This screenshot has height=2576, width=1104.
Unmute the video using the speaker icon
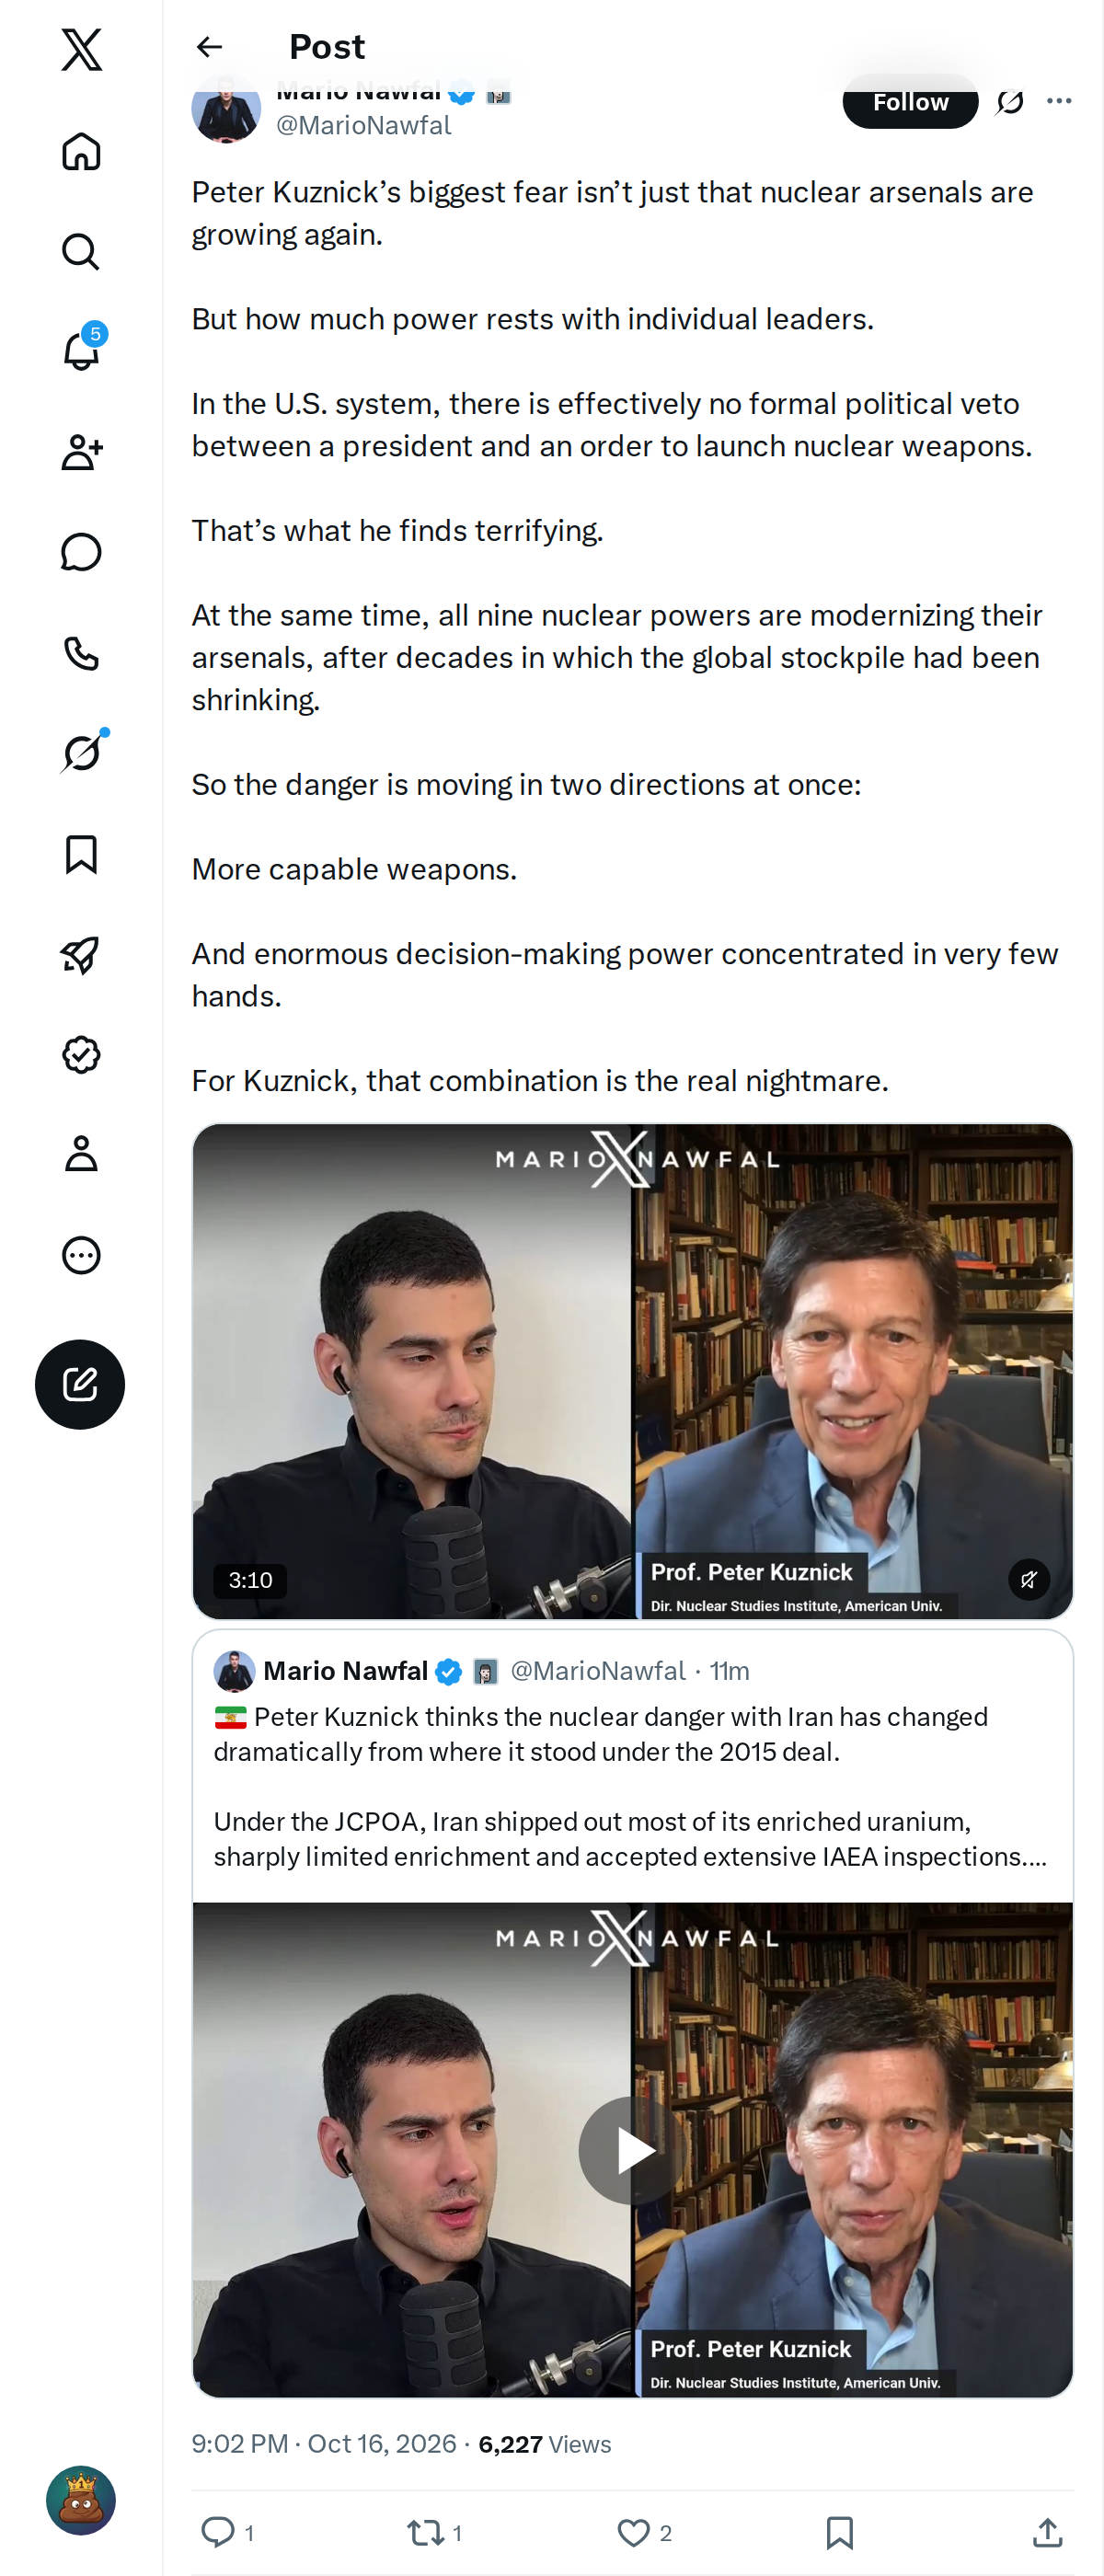tap(1028, 1580)
